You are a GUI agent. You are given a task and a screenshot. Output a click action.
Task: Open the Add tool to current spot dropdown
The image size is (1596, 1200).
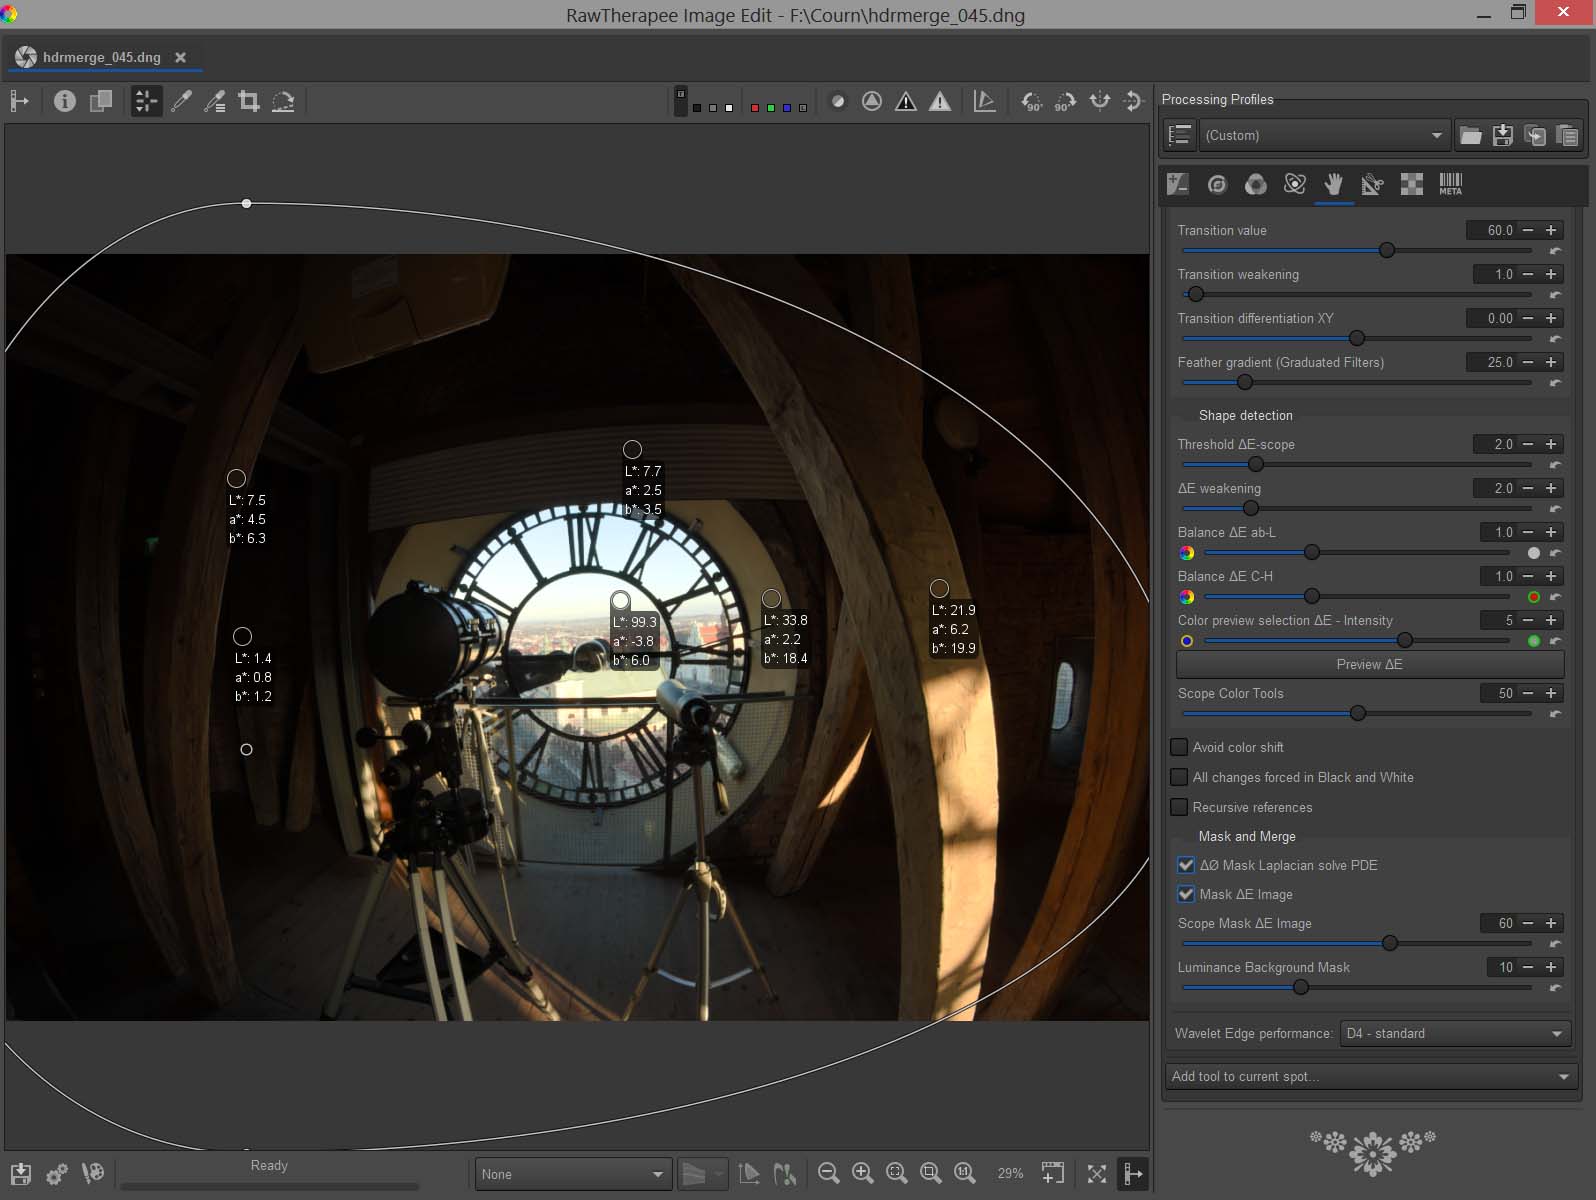click(x=1369, y=1076)
